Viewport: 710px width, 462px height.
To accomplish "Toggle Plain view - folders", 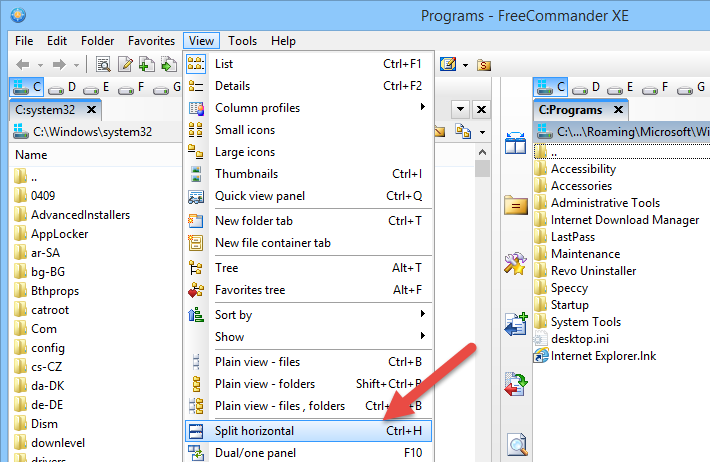I will 308,384.
